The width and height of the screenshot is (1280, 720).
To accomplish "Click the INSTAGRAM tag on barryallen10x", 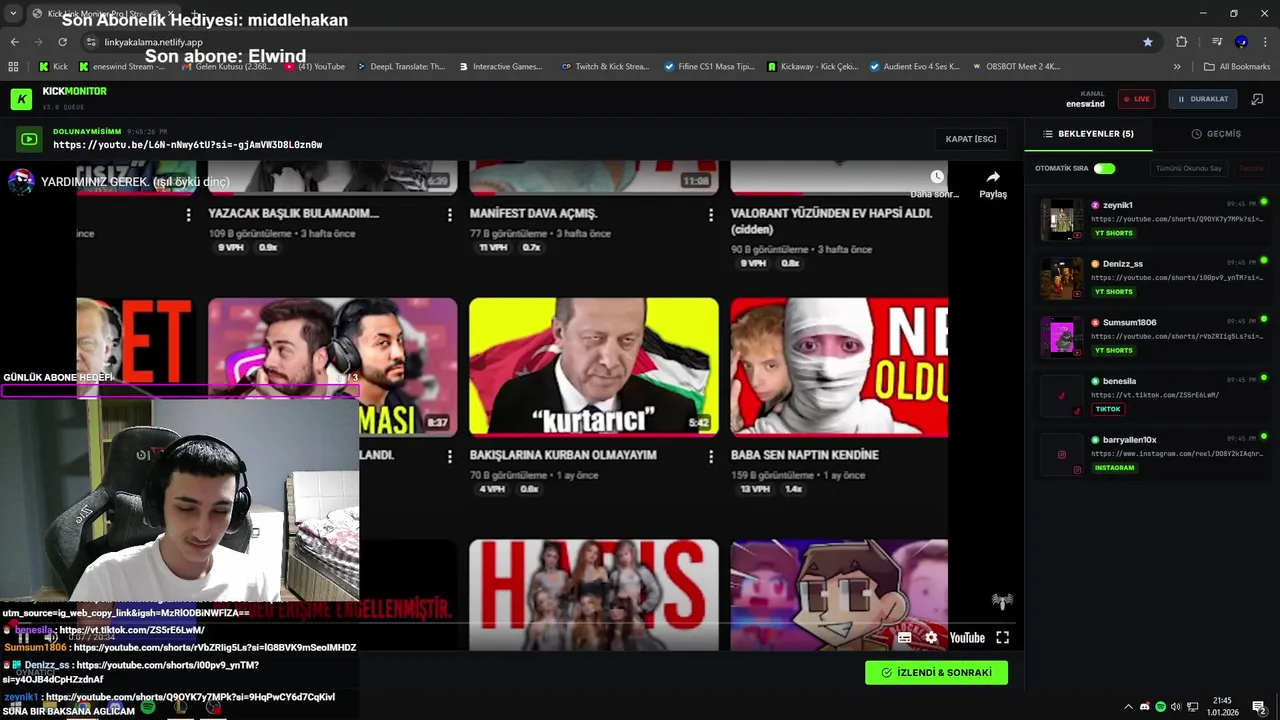I will [x=1114, y=468].
